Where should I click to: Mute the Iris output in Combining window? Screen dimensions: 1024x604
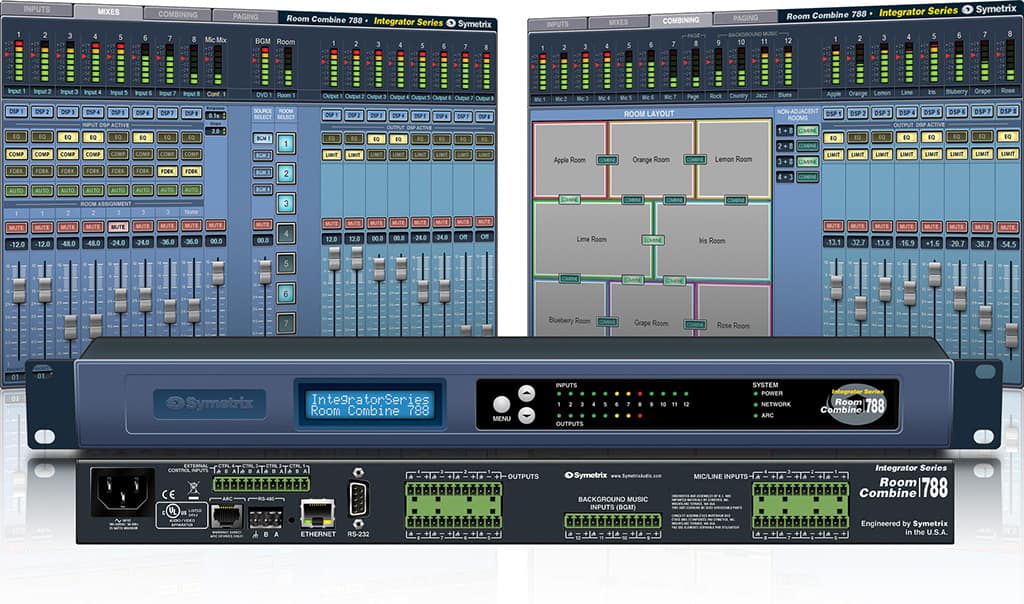click(x=931, y=226)
